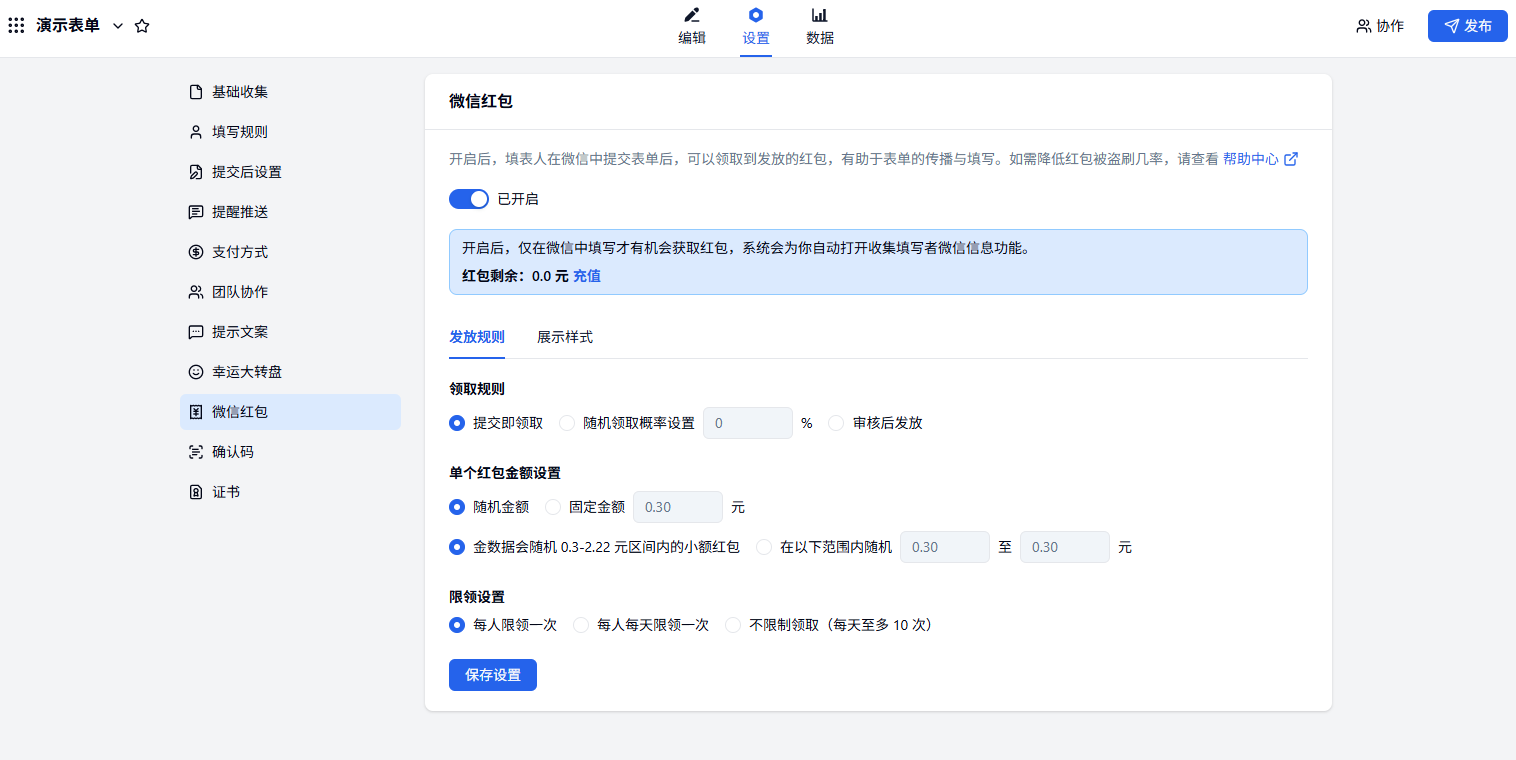This screenshot has height=760, width=1516.
Task: Expand the 演示表单 title dropdown chevron
Action: pos(118,26)
